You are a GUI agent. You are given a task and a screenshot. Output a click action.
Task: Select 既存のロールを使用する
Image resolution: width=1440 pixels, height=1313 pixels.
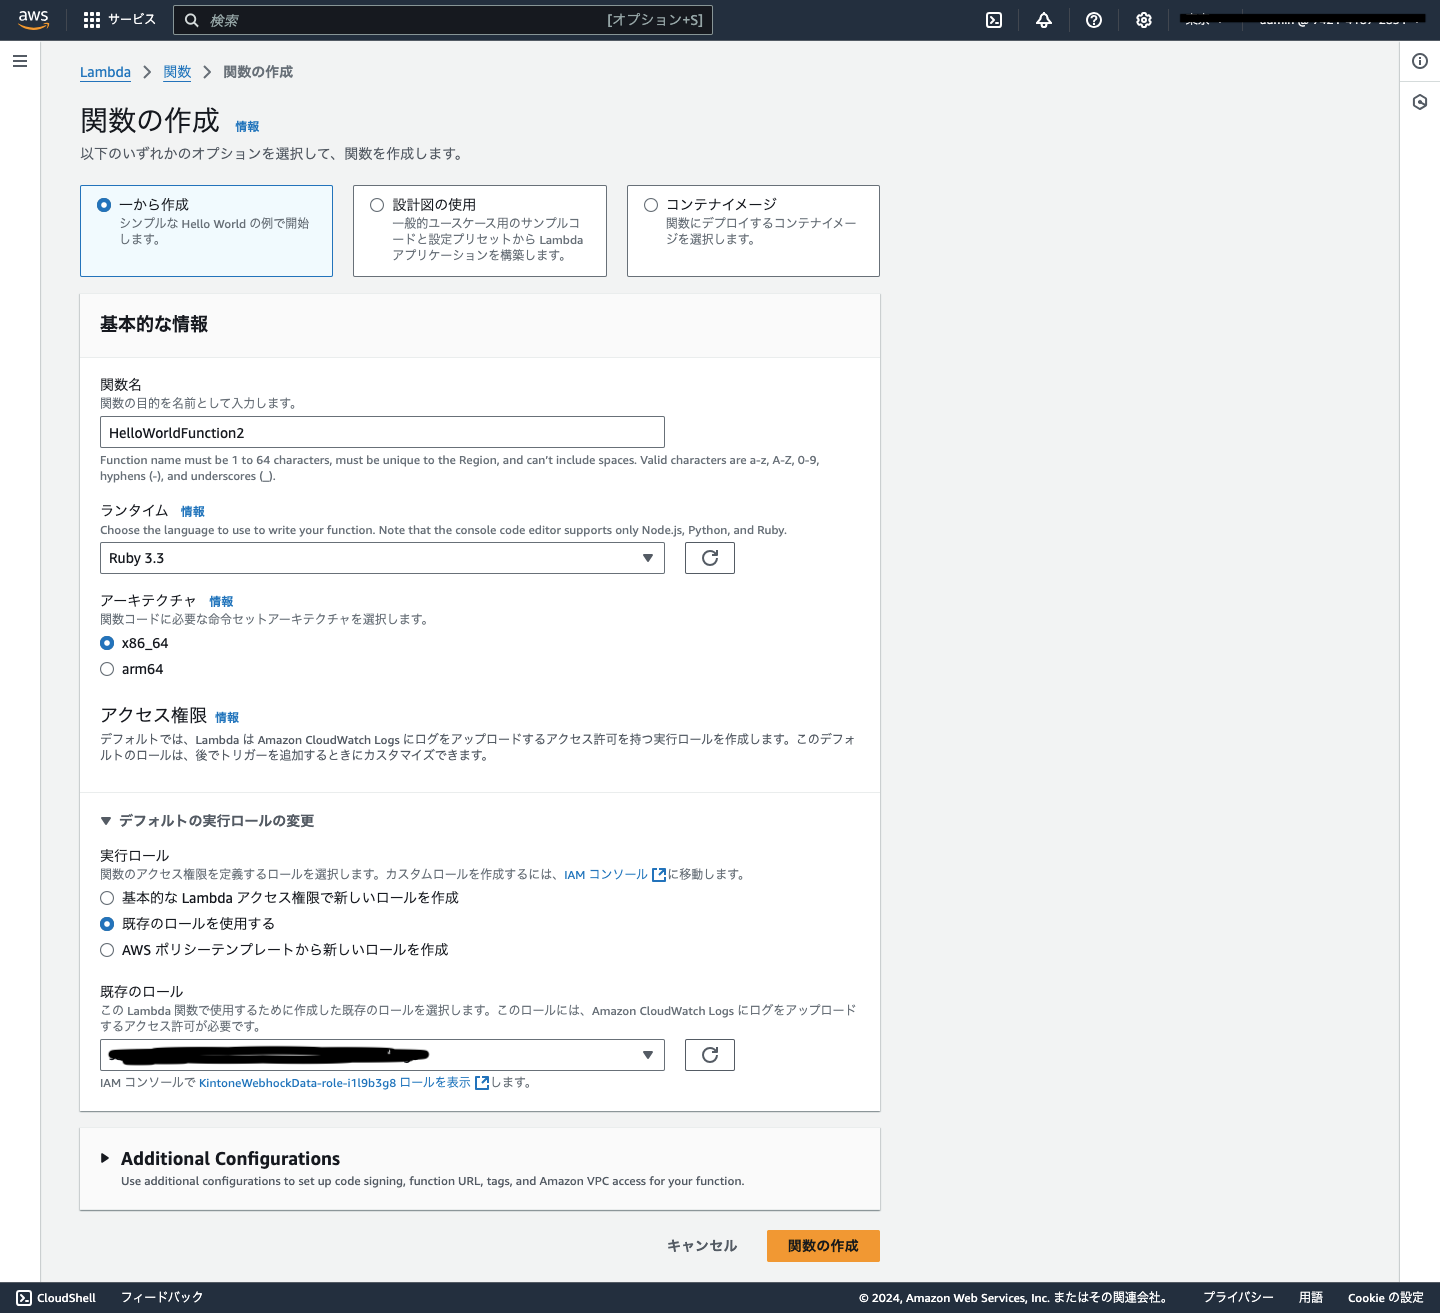[x=107, y=924]
